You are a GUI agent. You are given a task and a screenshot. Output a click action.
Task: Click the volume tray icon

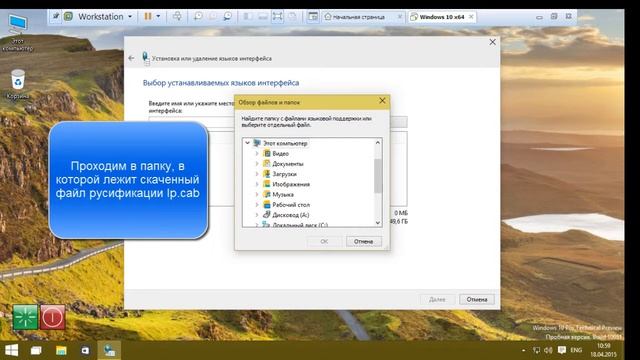click(548, 350)
